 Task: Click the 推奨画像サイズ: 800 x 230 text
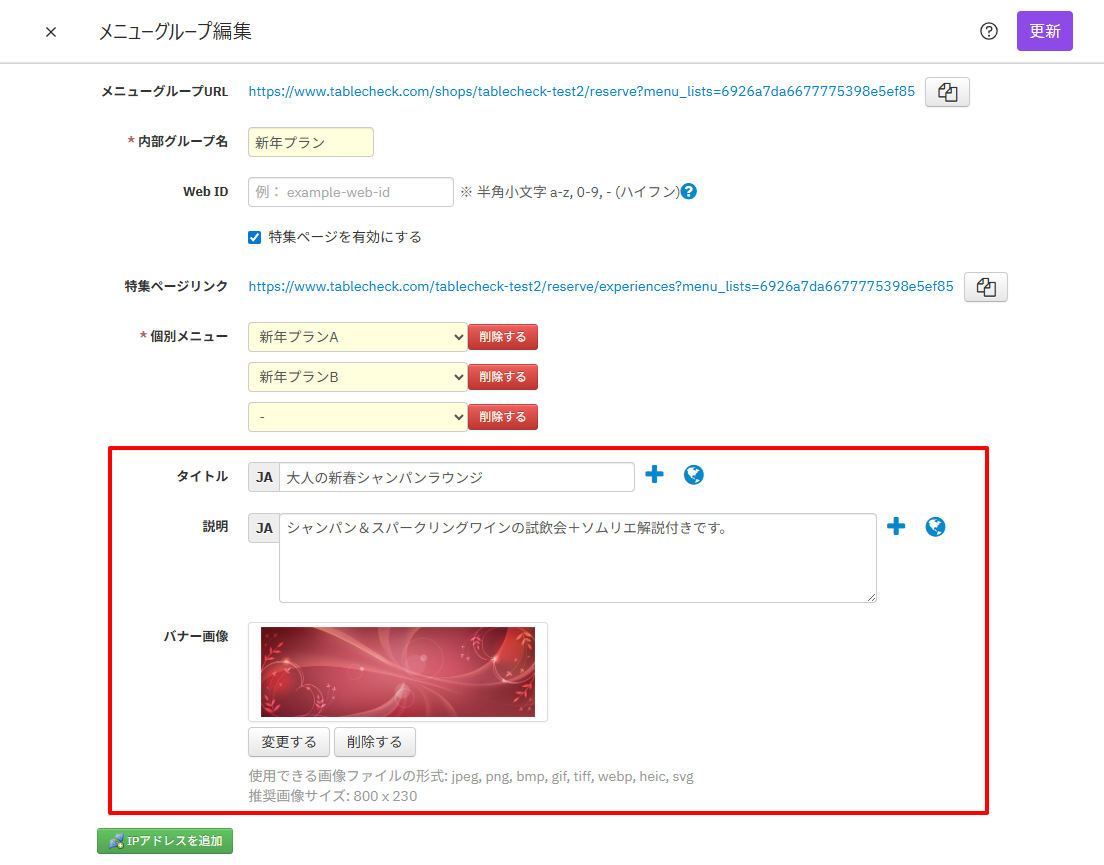(x=333, y=796)
